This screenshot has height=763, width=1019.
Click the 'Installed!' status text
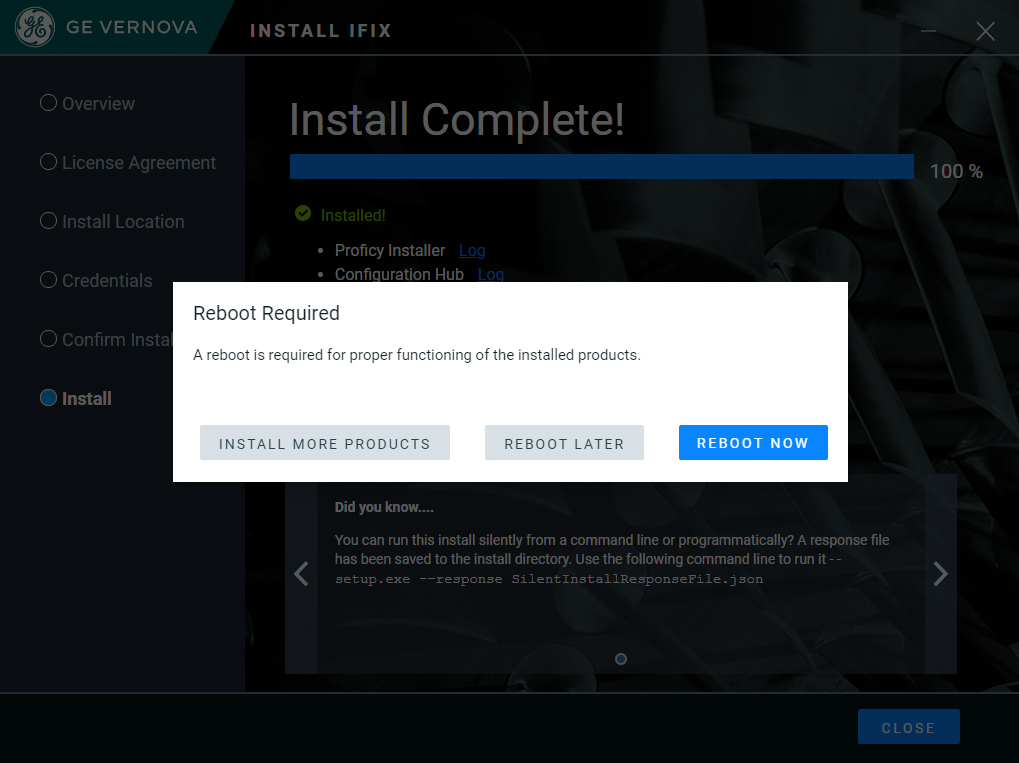353,215
